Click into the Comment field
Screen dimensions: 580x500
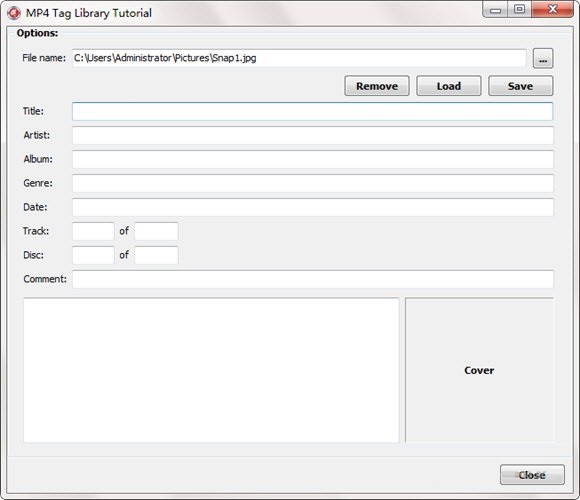pos(313,279)
